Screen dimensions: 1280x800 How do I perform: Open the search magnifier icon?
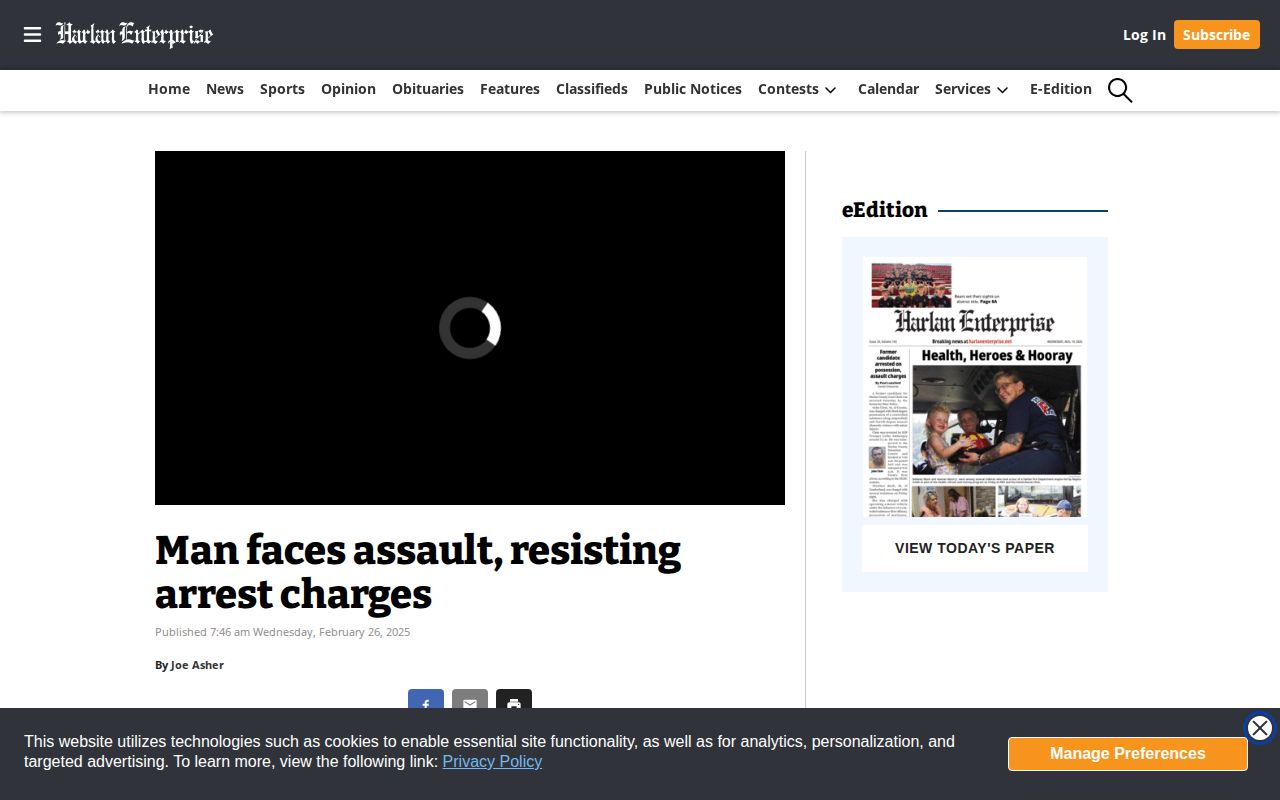[x=1120, y=90]
